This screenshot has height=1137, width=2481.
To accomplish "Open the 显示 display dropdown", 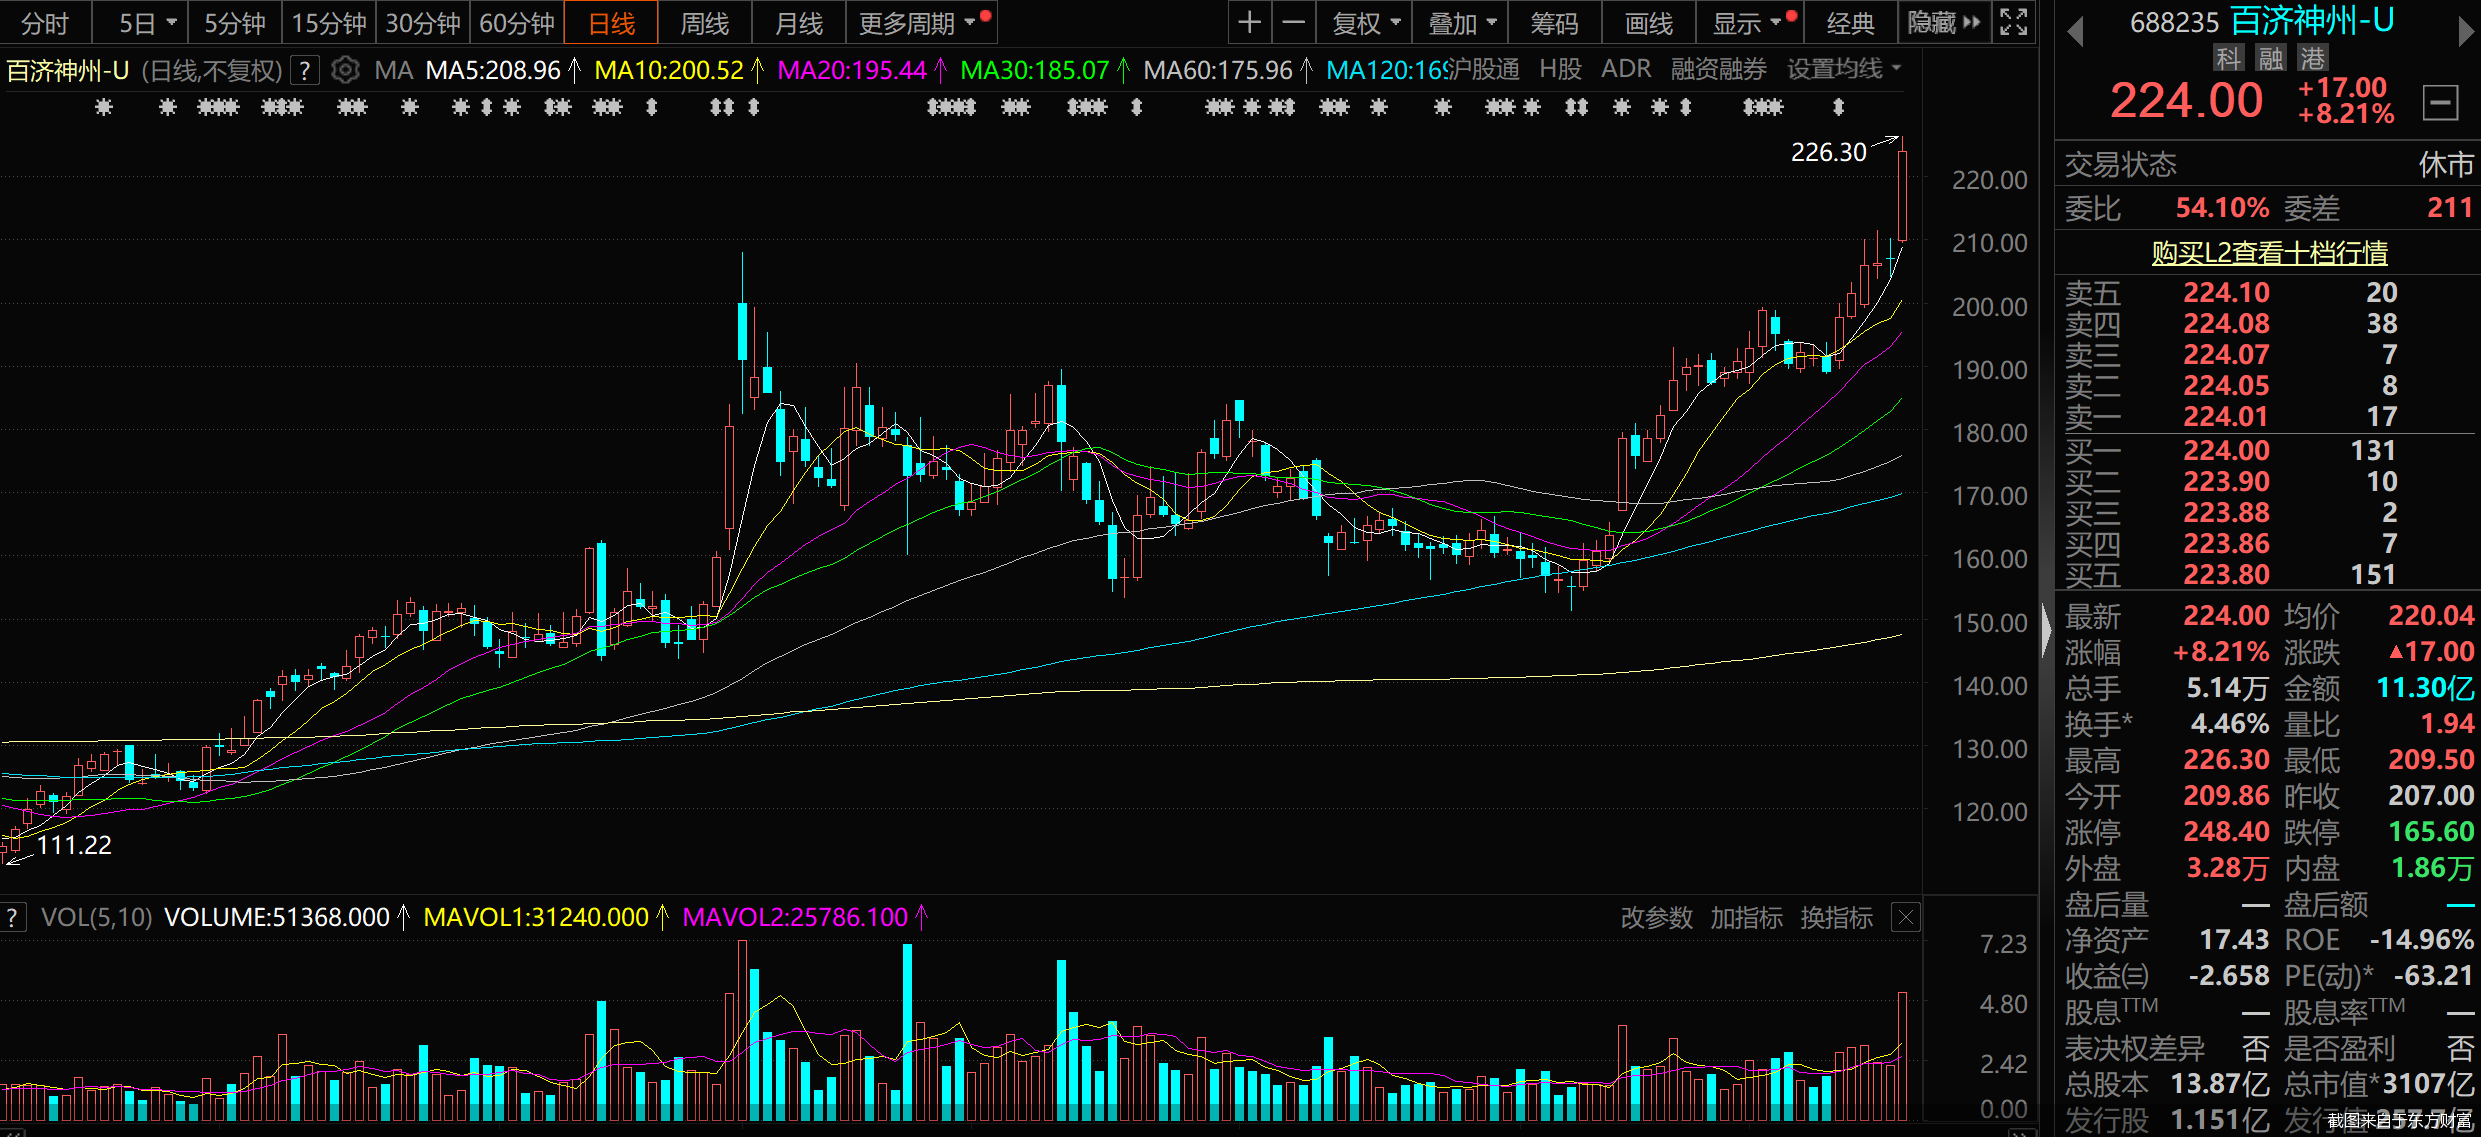I will (x=1751, y=23).
